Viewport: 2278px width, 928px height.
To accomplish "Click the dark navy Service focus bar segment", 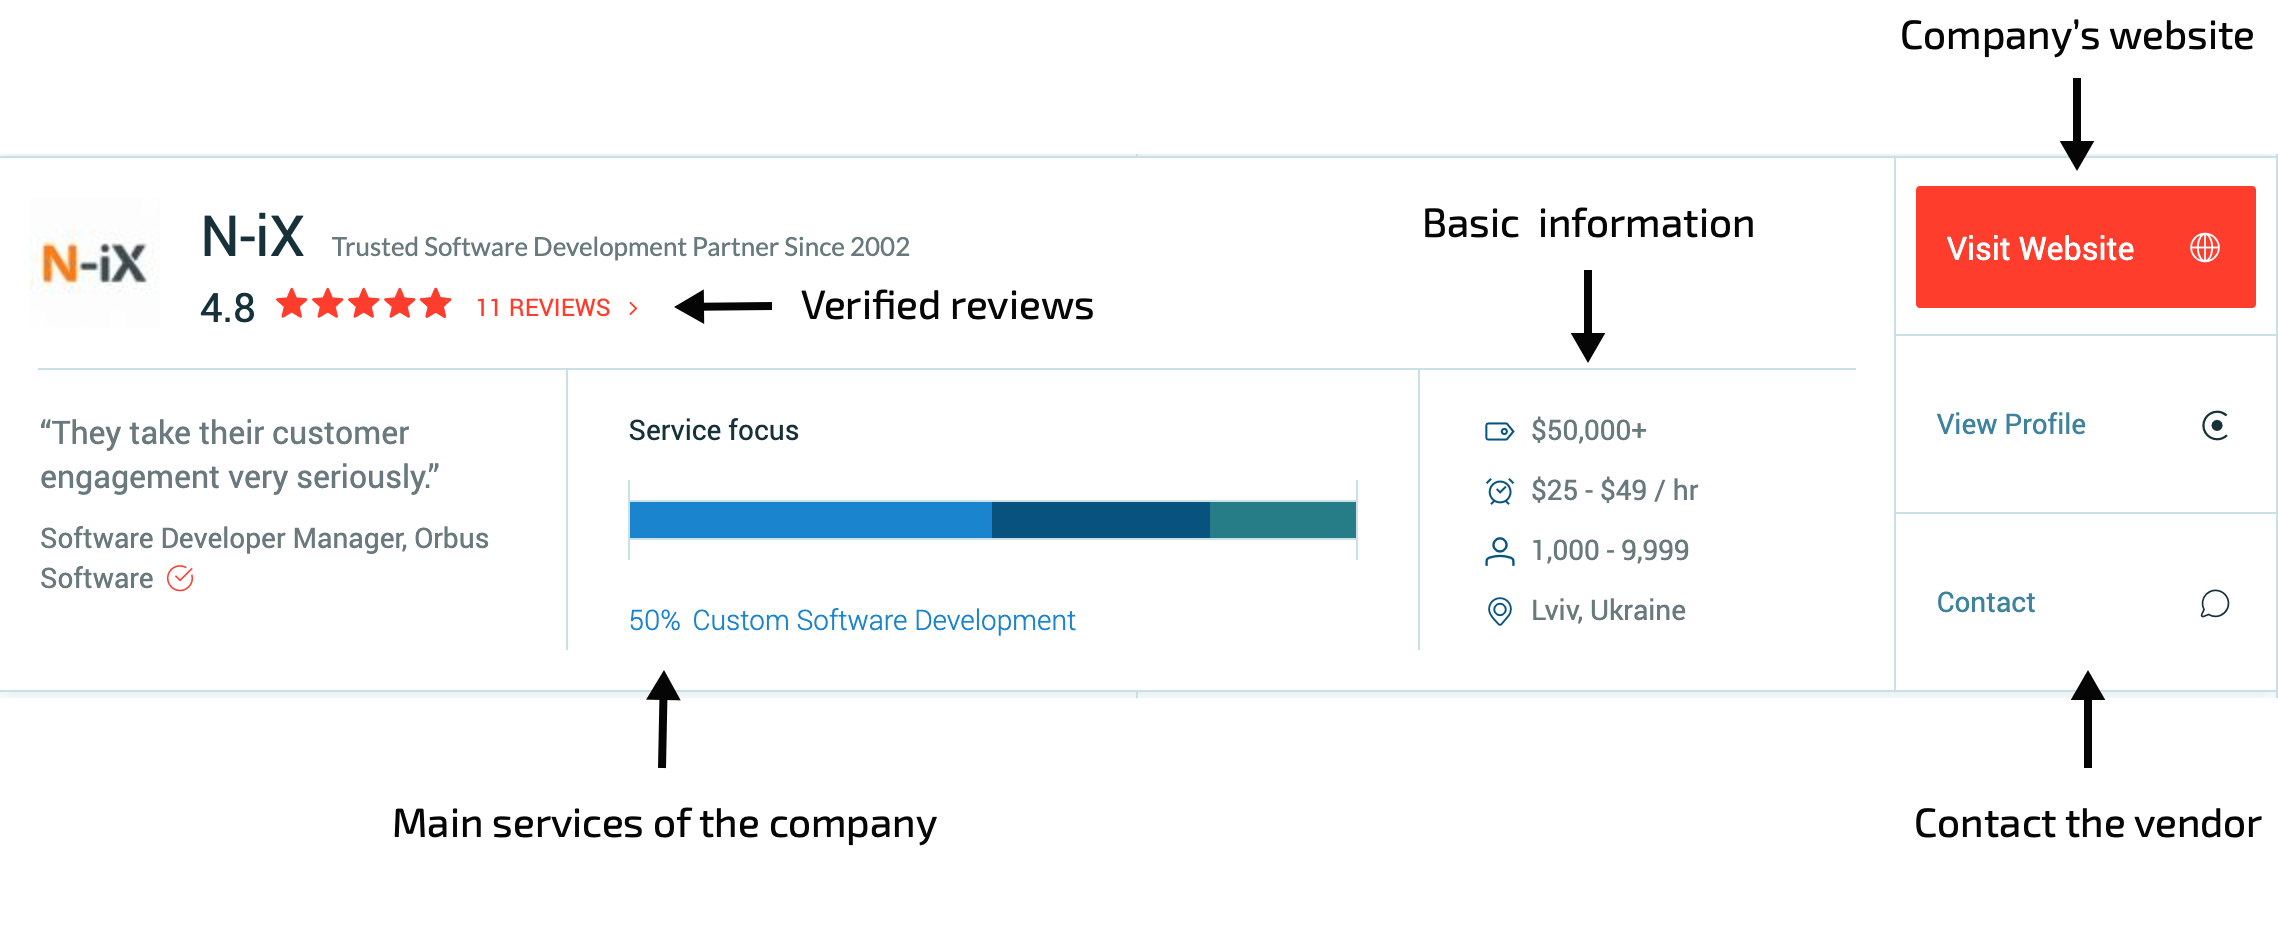I will [1100, 520].
